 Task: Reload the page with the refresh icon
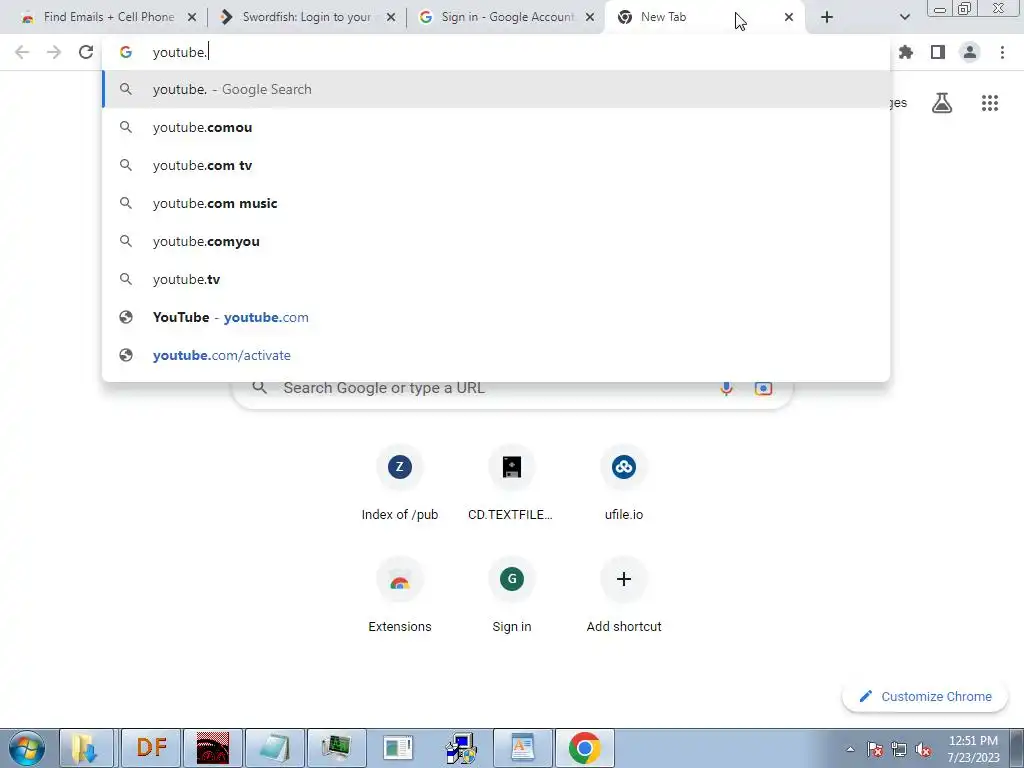tap(86, 52)
